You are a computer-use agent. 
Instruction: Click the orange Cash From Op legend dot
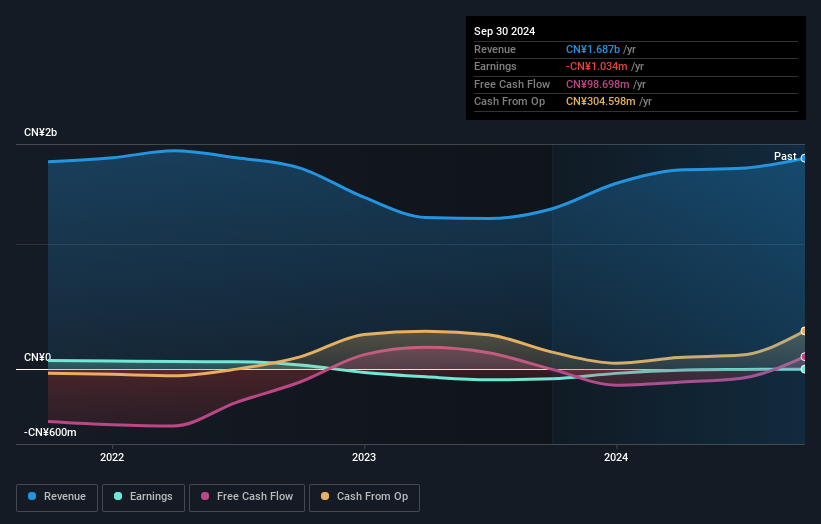click(325, 496)
